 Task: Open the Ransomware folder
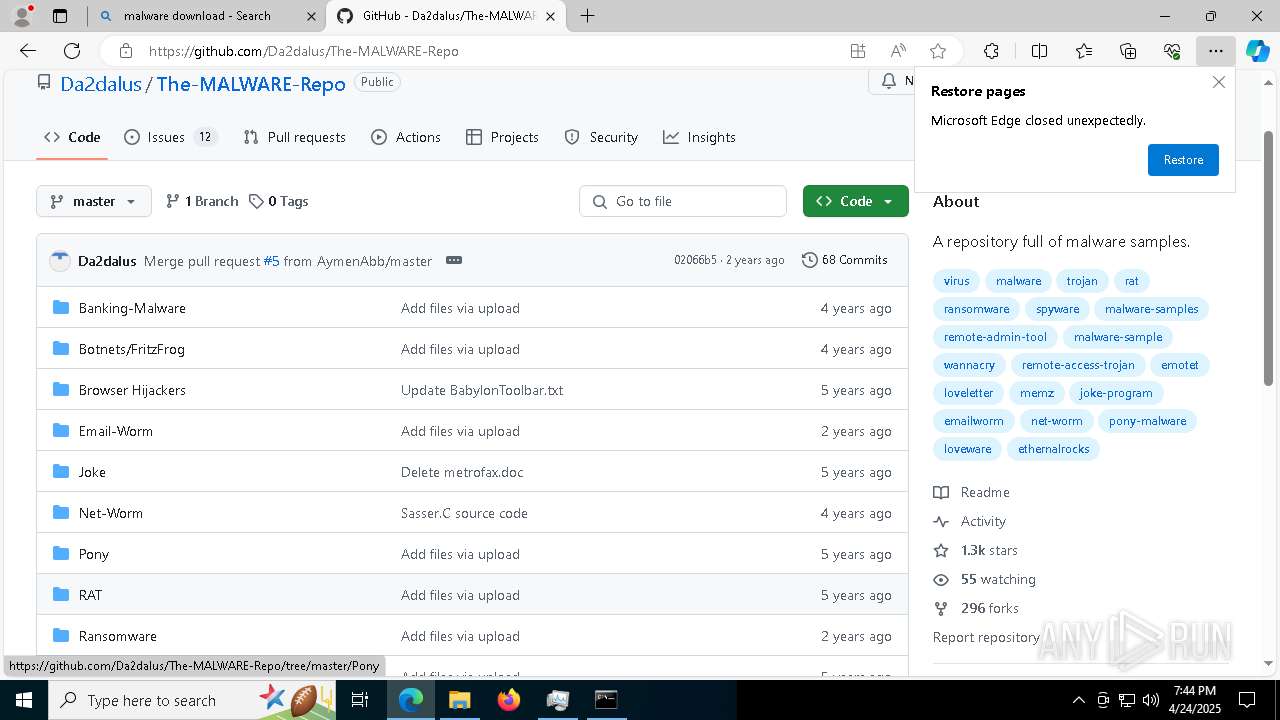tap(118, 636)
